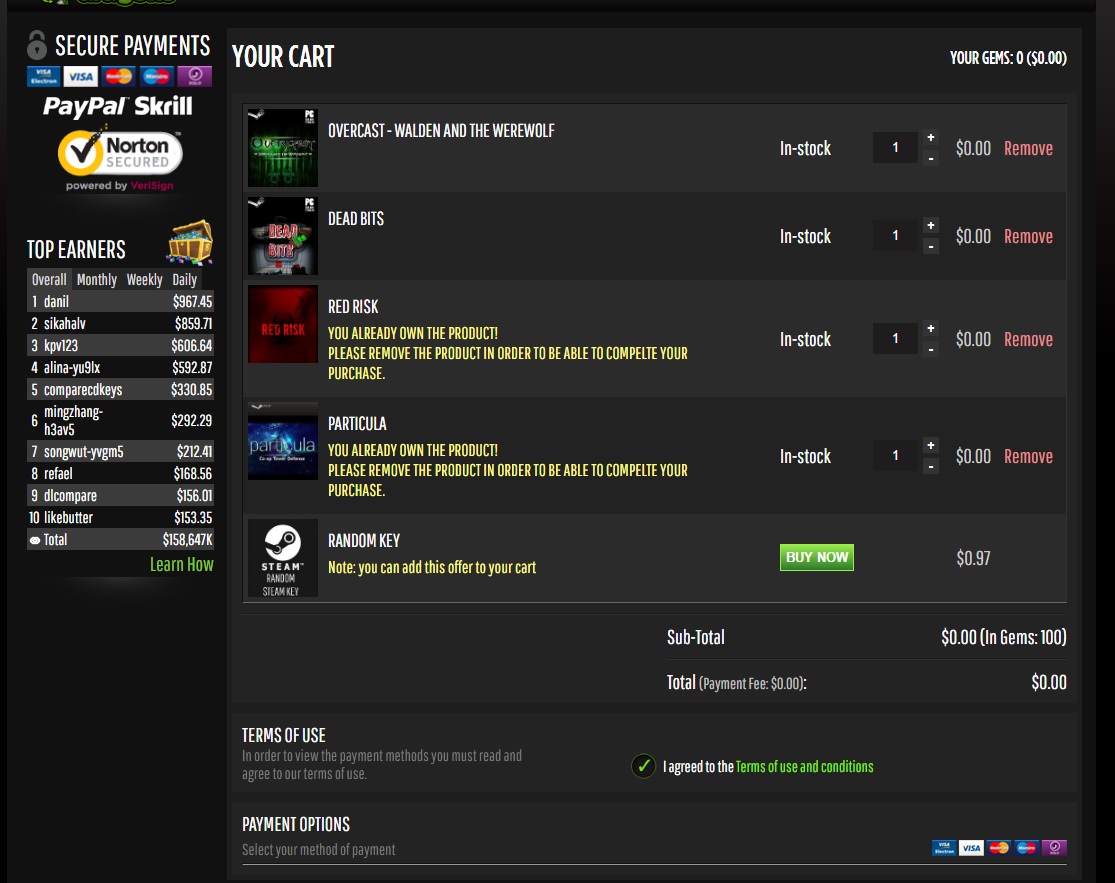Click MasterCard icon in Payment Options
1115x883 pixels.
pyautogui.click(x=999, y=847)
